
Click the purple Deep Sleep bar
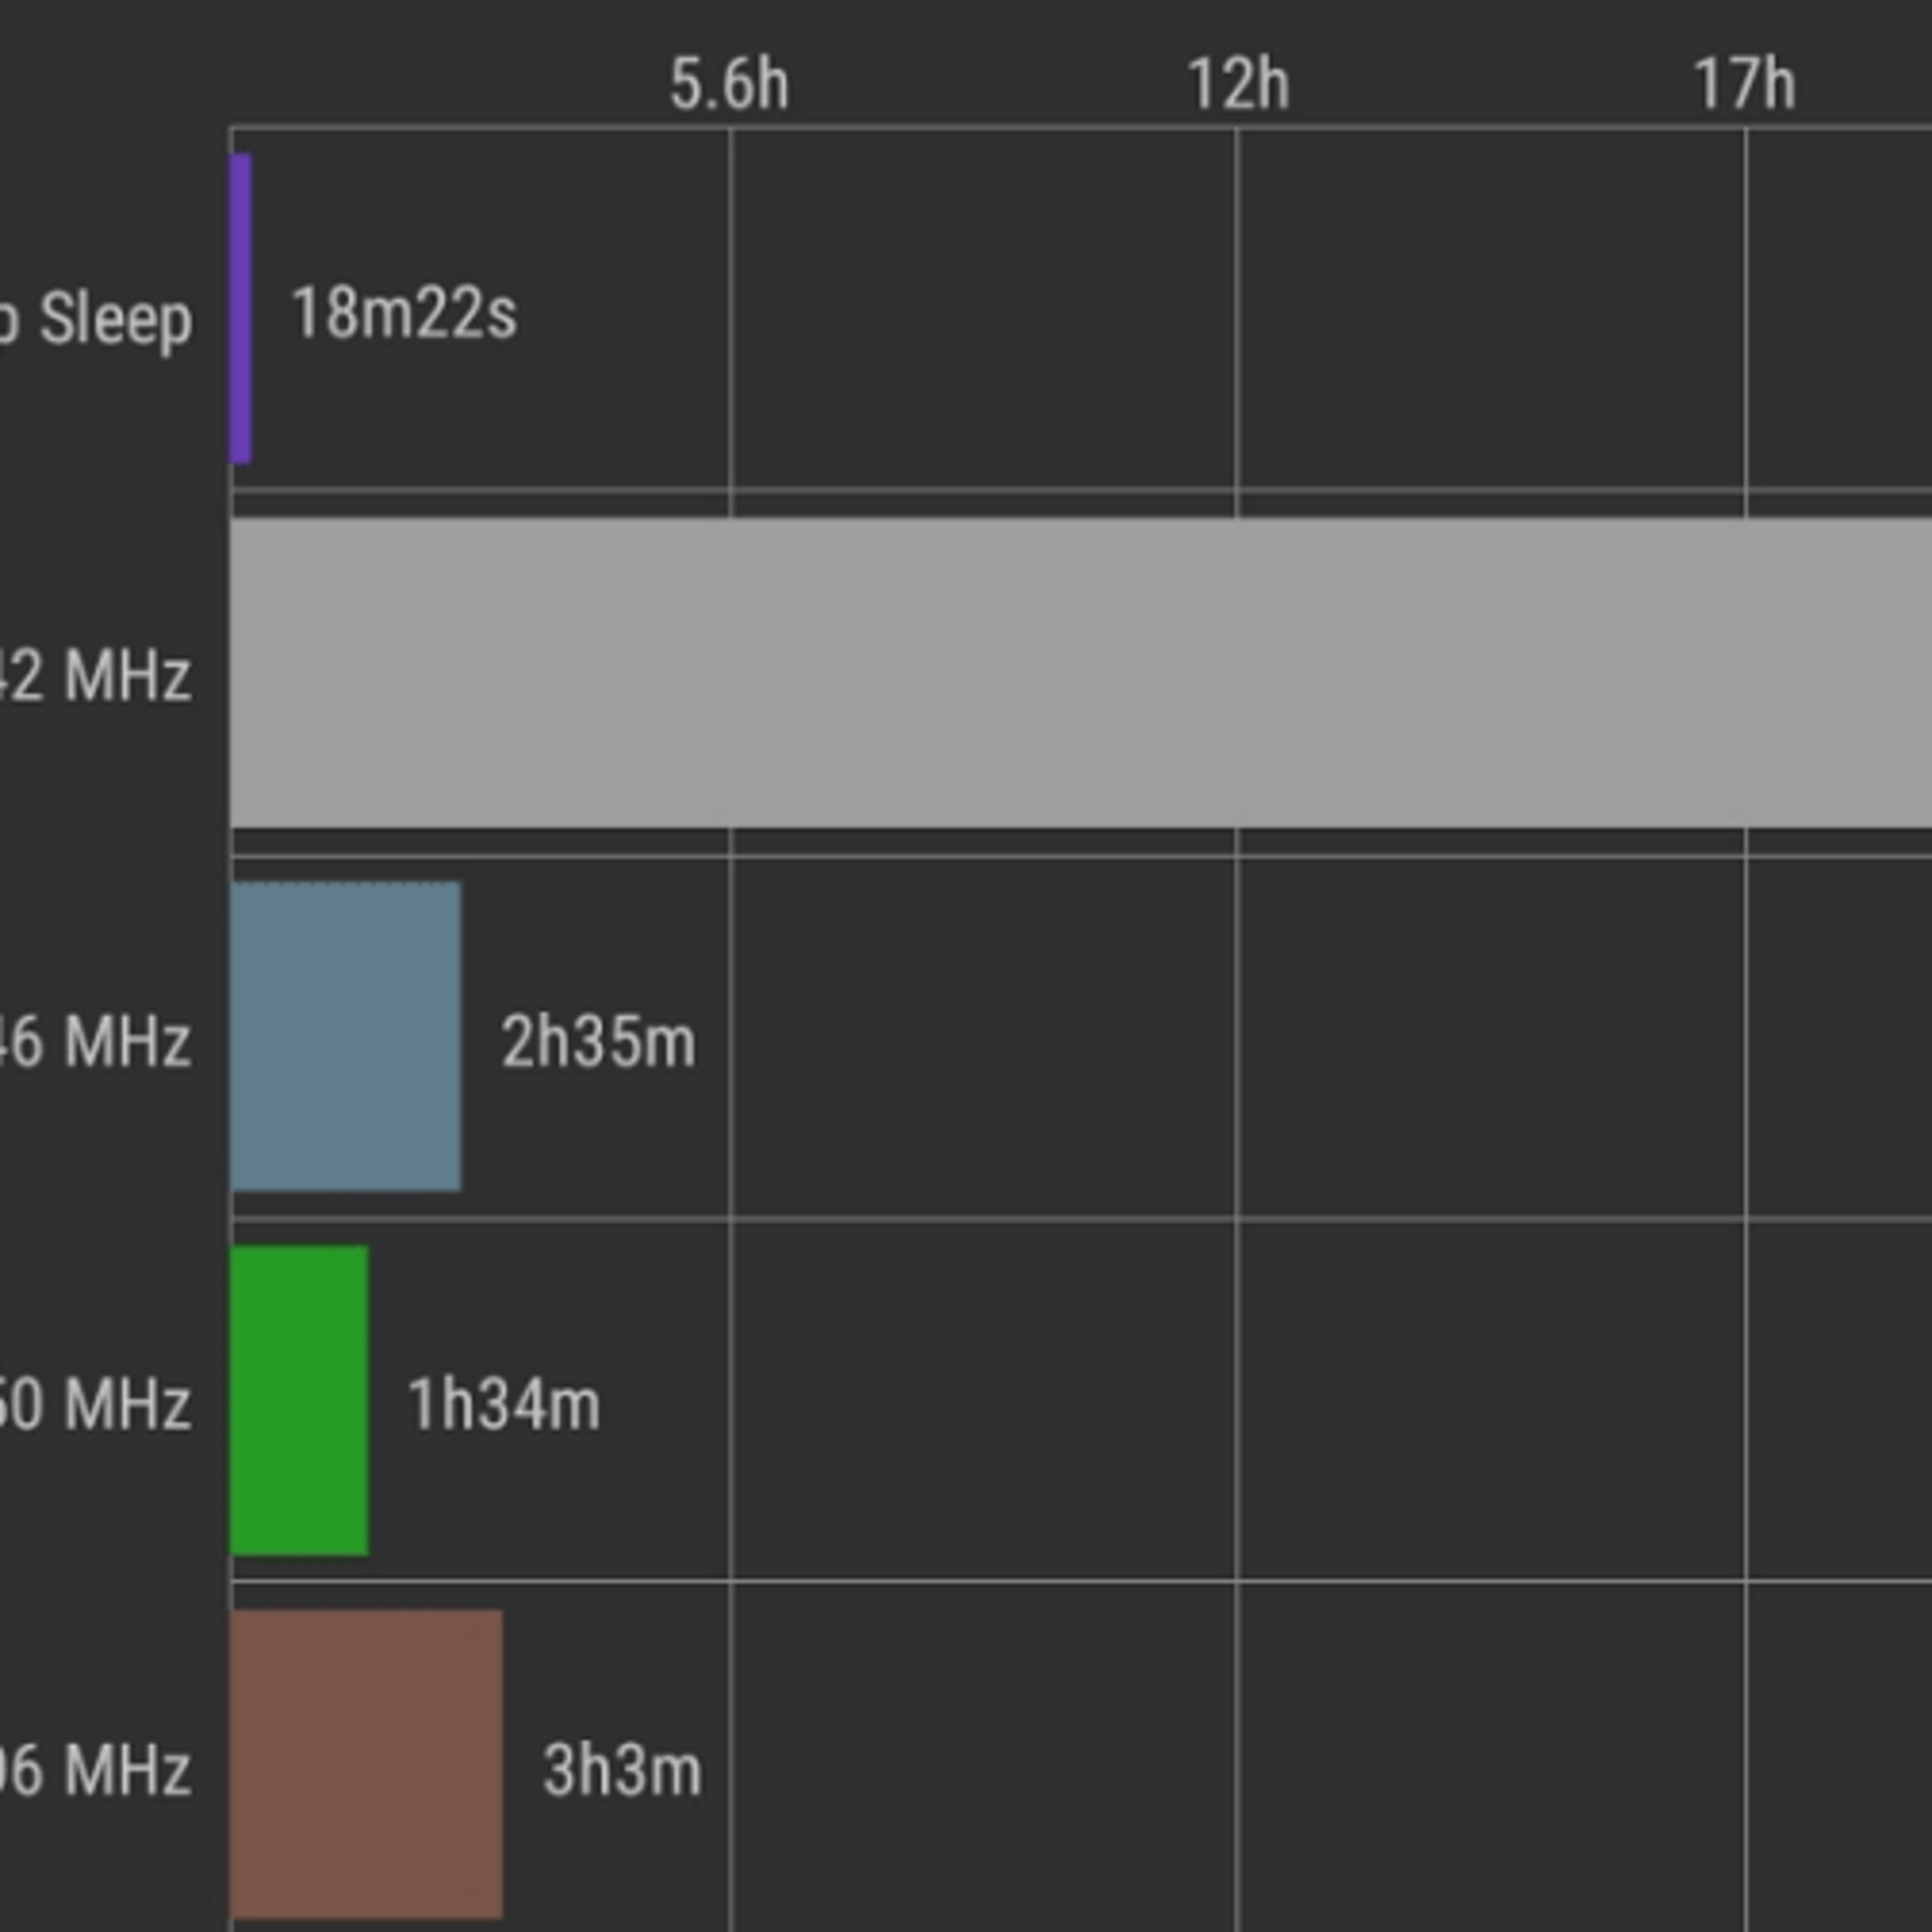pyautogui.click(x=241, y=308)
